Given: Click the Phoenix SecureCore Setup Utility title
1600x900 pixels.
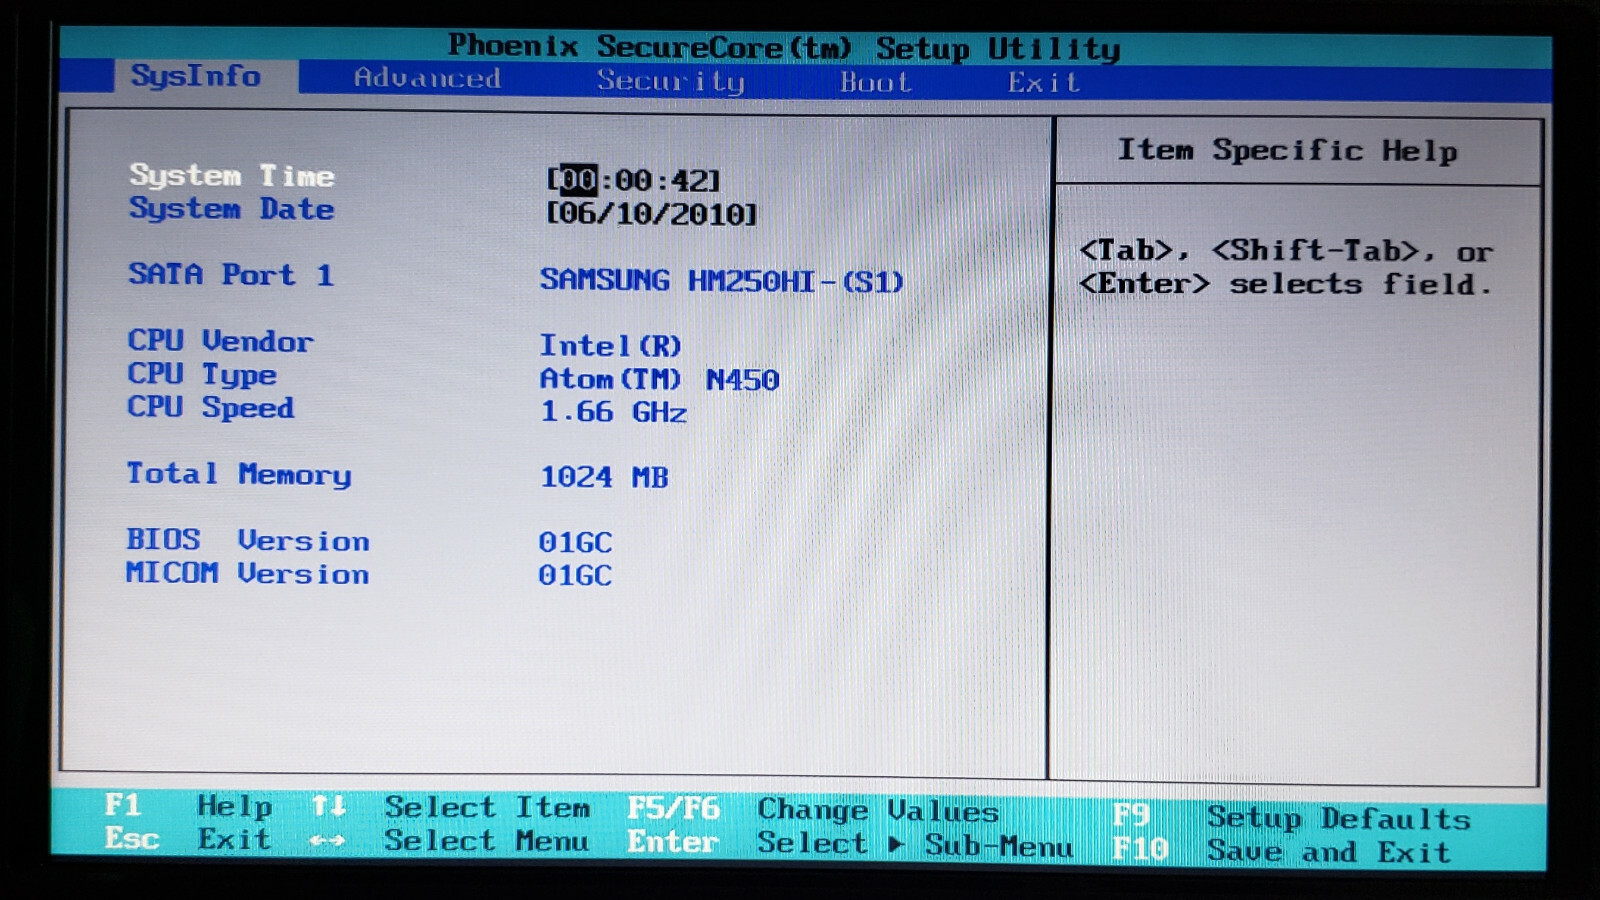Looking at the screenshot, I should click(784, 47).
